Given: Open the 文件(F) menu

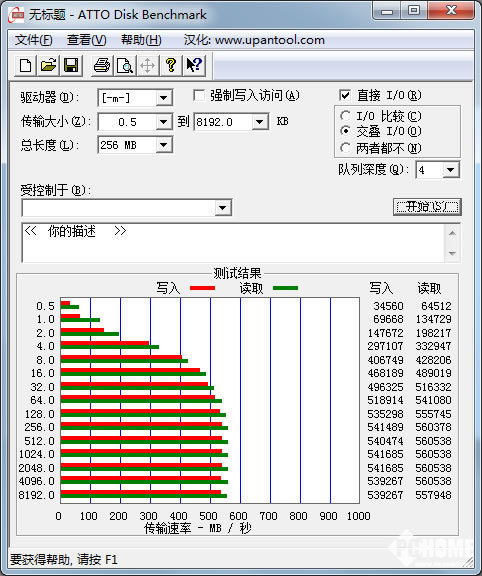Looking at the screenshot, I should click(33, 40).
